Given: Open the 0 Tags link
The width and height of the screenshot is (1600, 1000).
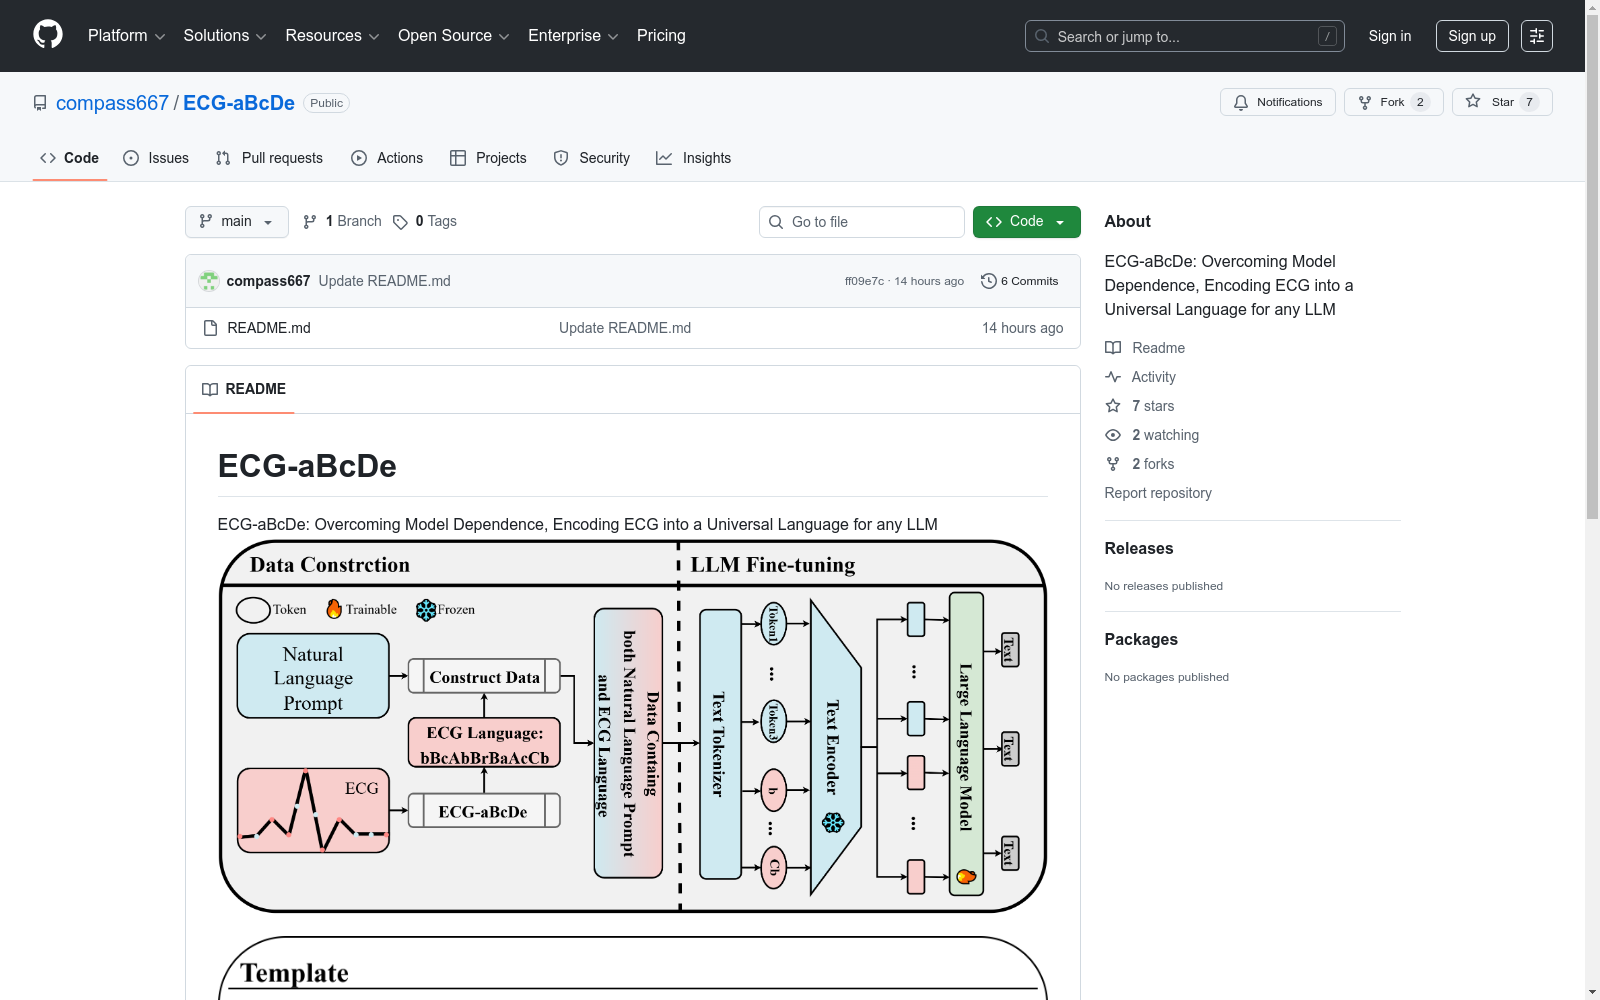Looking at the screenshot, I should (x=425, y=222).
